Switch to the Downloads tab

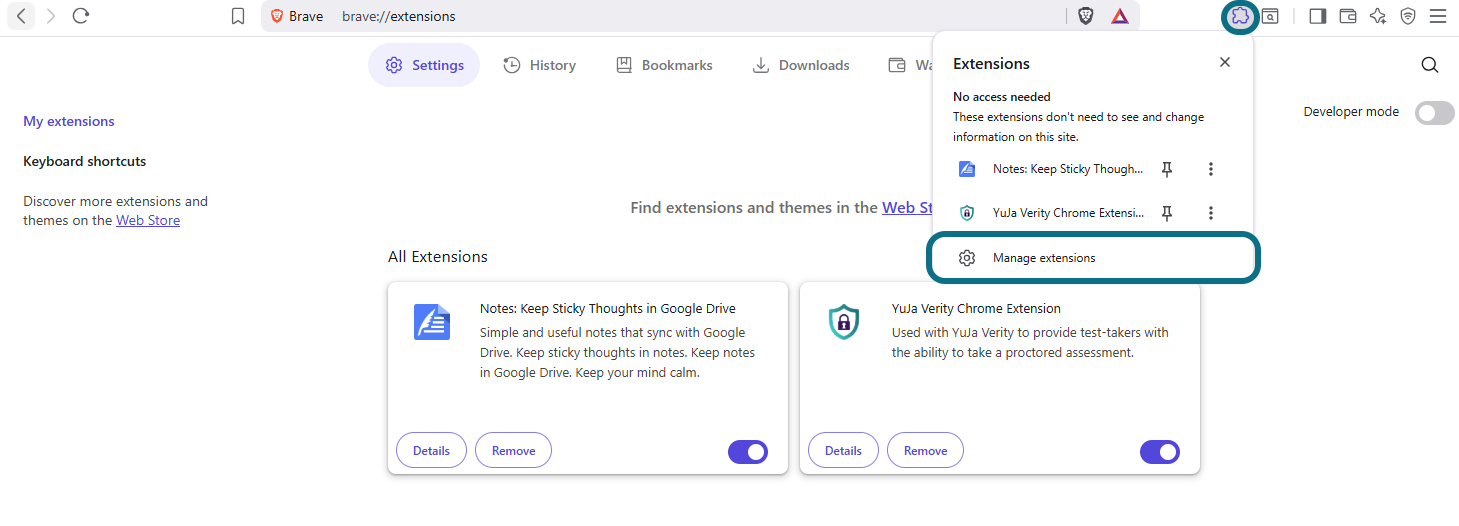[x=801, y=65]
